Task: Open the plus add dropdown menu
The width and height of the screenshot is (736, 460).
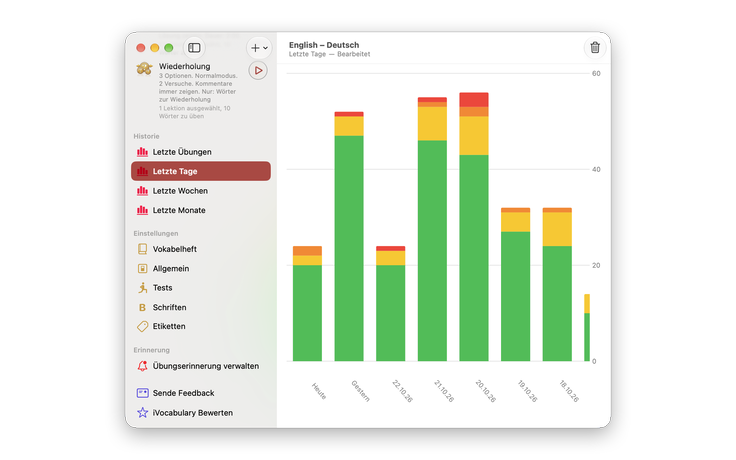Action: (x=259, y=47)
